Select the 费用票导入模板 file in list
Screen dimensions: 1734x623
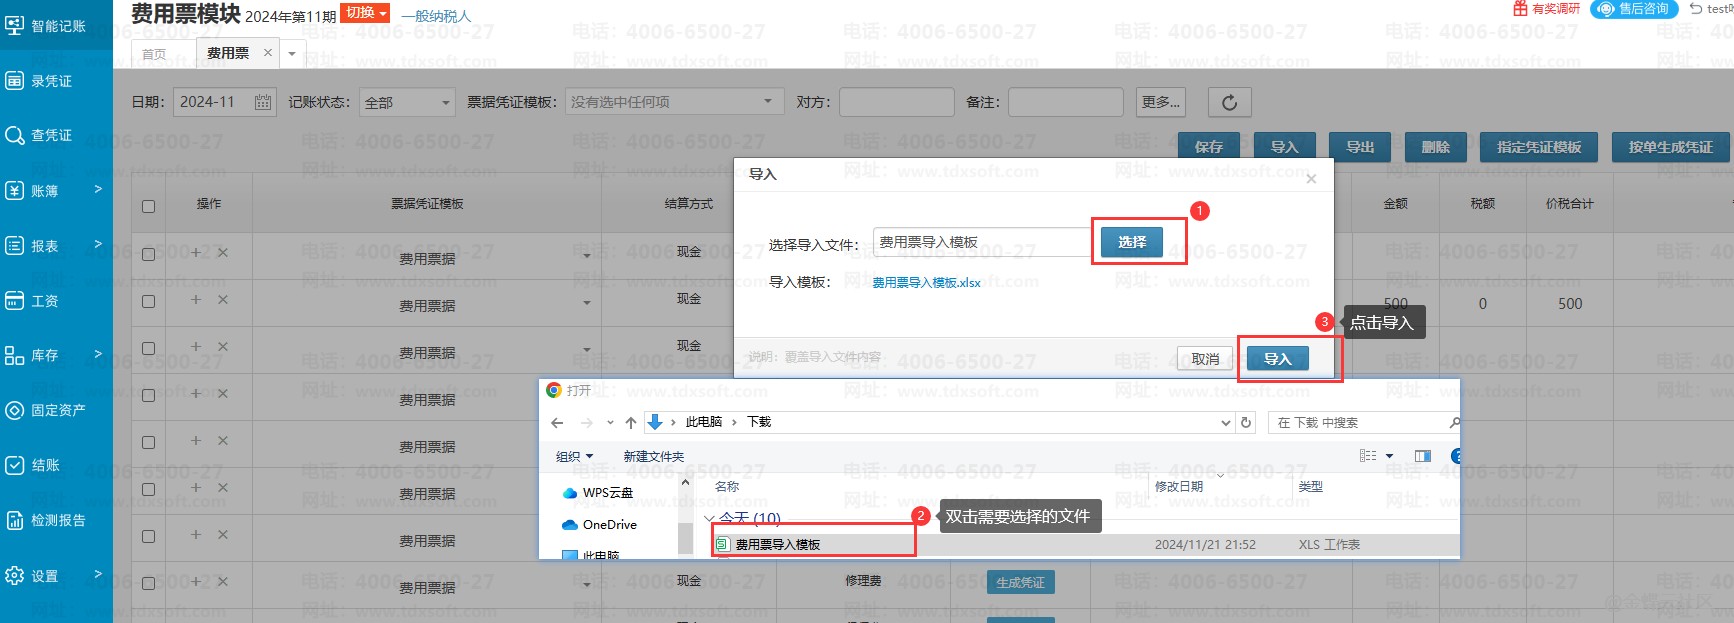pyautogui.click(x=778, y=545)
